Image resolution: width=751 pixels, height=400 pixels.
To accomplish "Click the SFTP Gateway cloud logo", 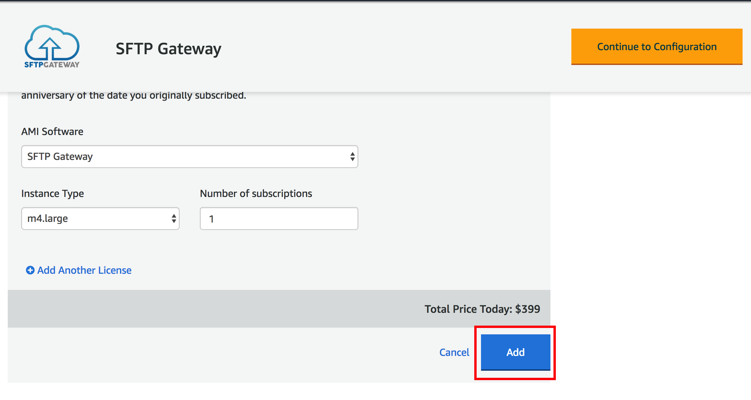I will point(52,46).
